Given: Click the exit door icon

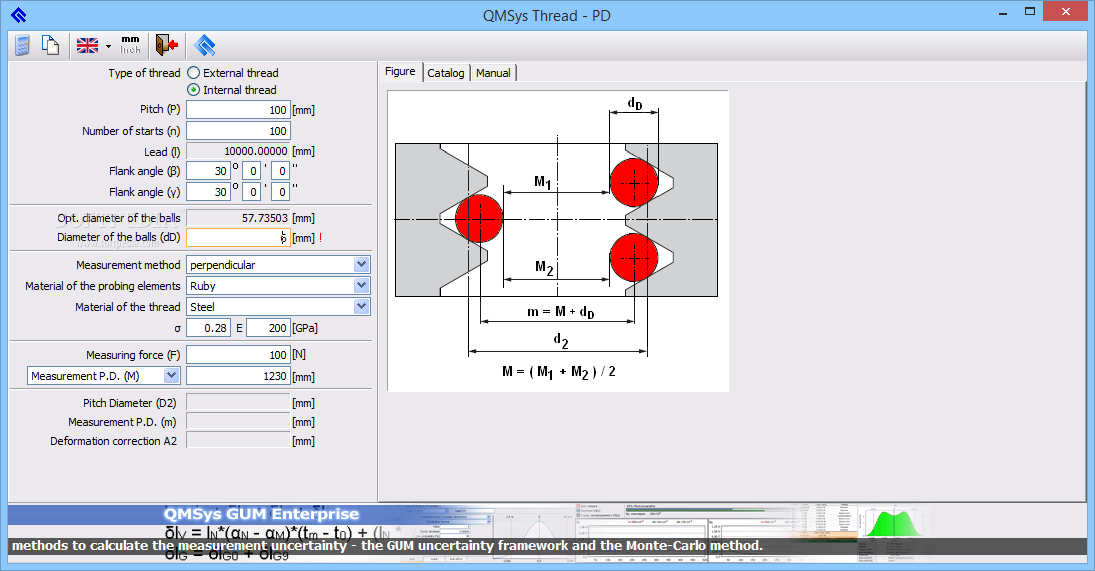Looking at the screenshot, I should [x=166, y=45].
